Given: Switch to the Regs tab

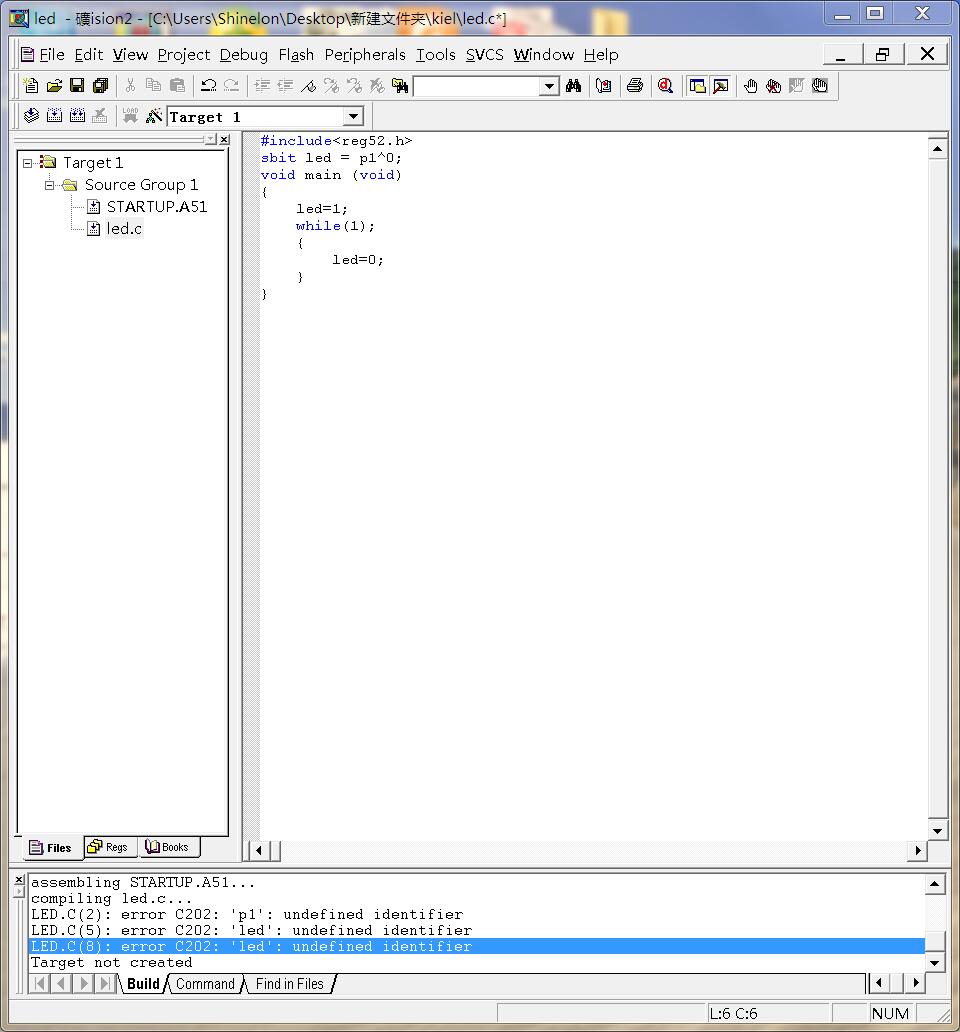Looking at the screenshot, I should 111,847.
